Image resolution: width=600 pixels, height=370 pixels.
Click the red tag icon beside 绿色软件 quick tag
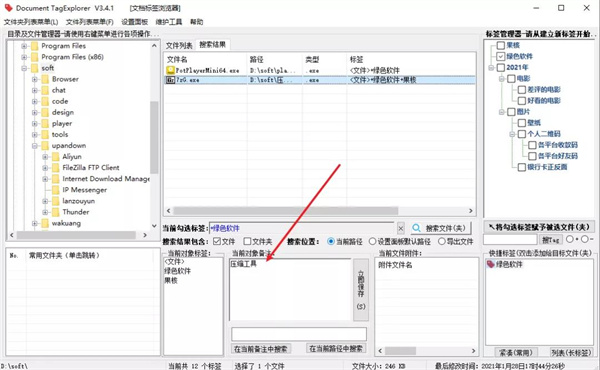point(491,264)
